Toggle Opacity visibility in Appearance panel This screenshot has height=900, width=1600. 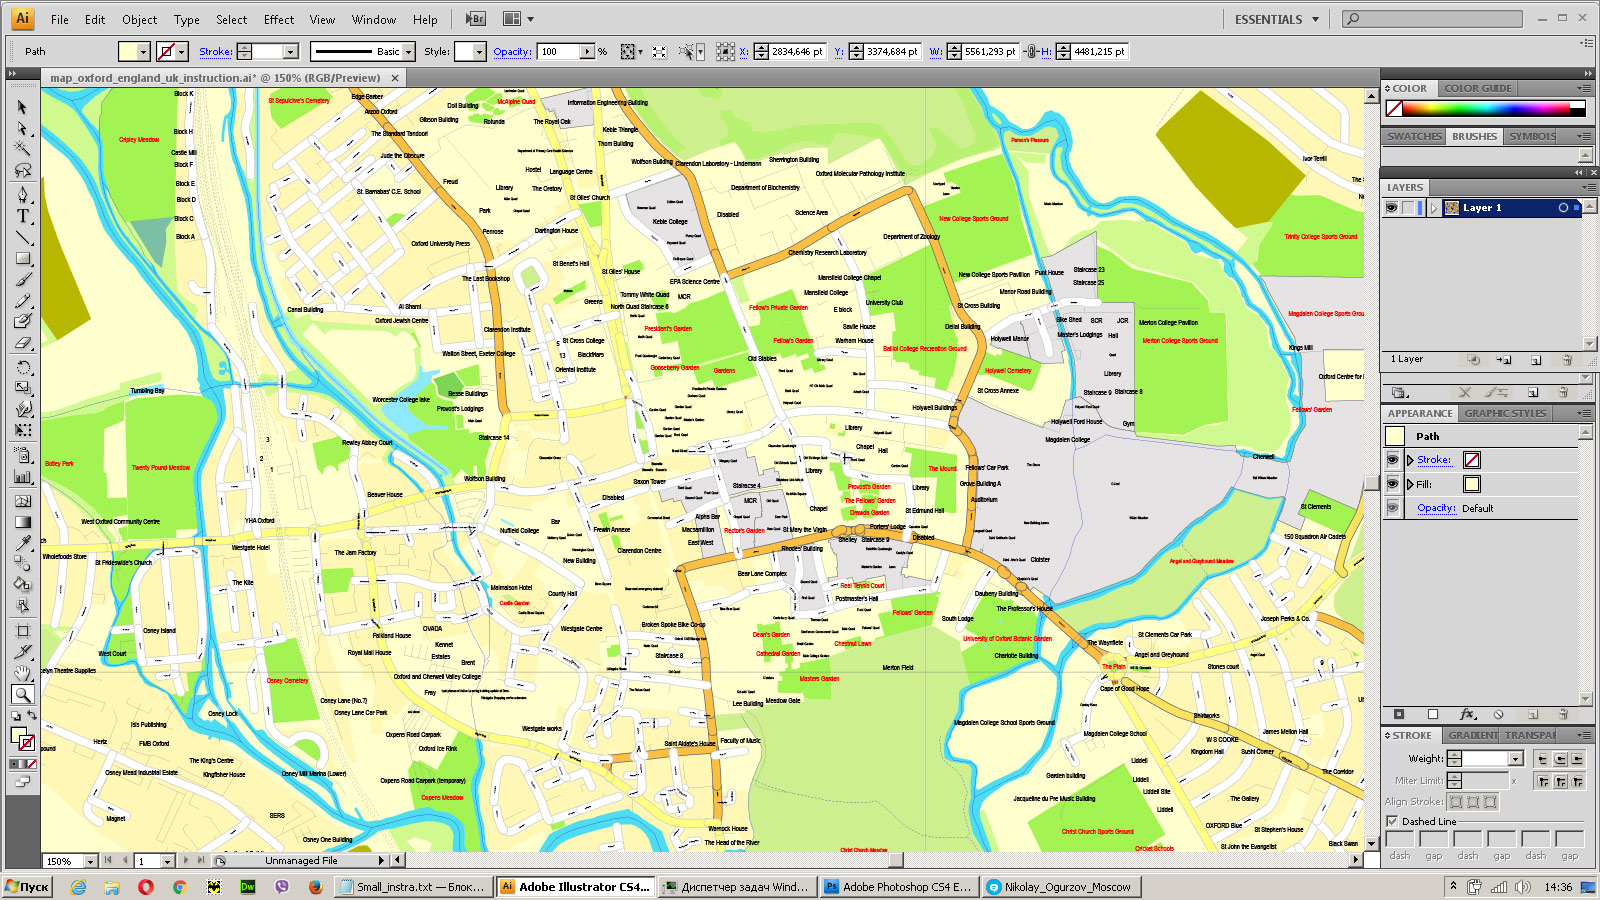pyautogui.click(x=1392, y=508)
